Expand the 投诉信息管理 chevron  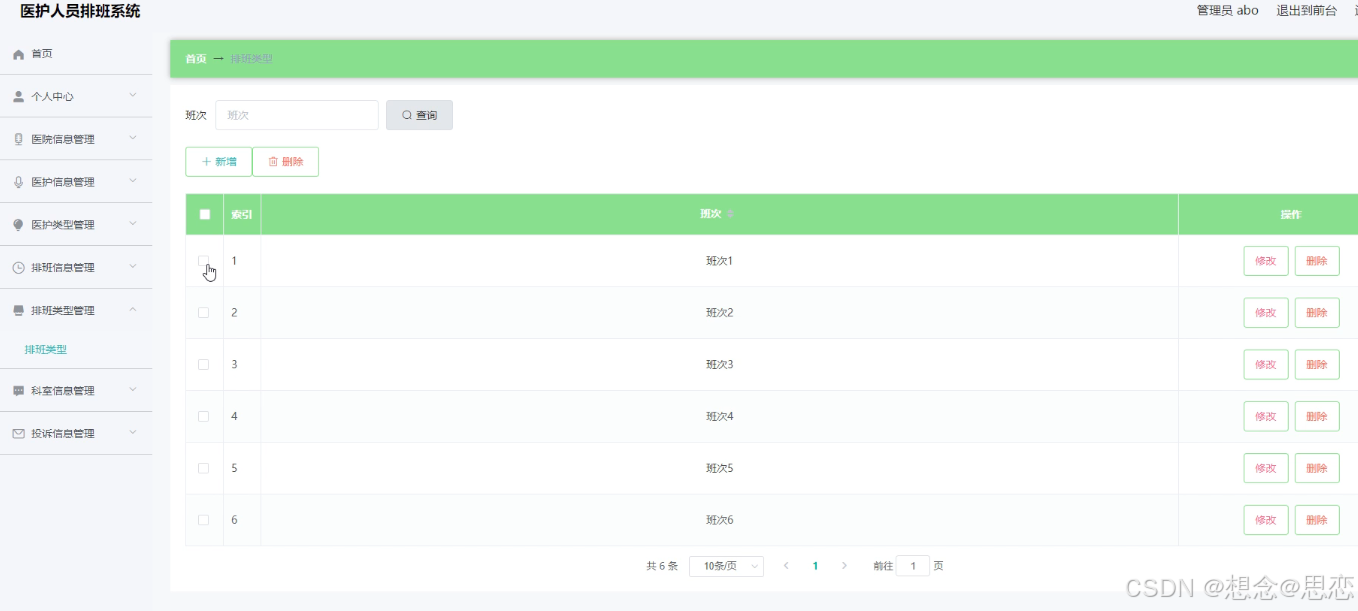coord(133,433)
